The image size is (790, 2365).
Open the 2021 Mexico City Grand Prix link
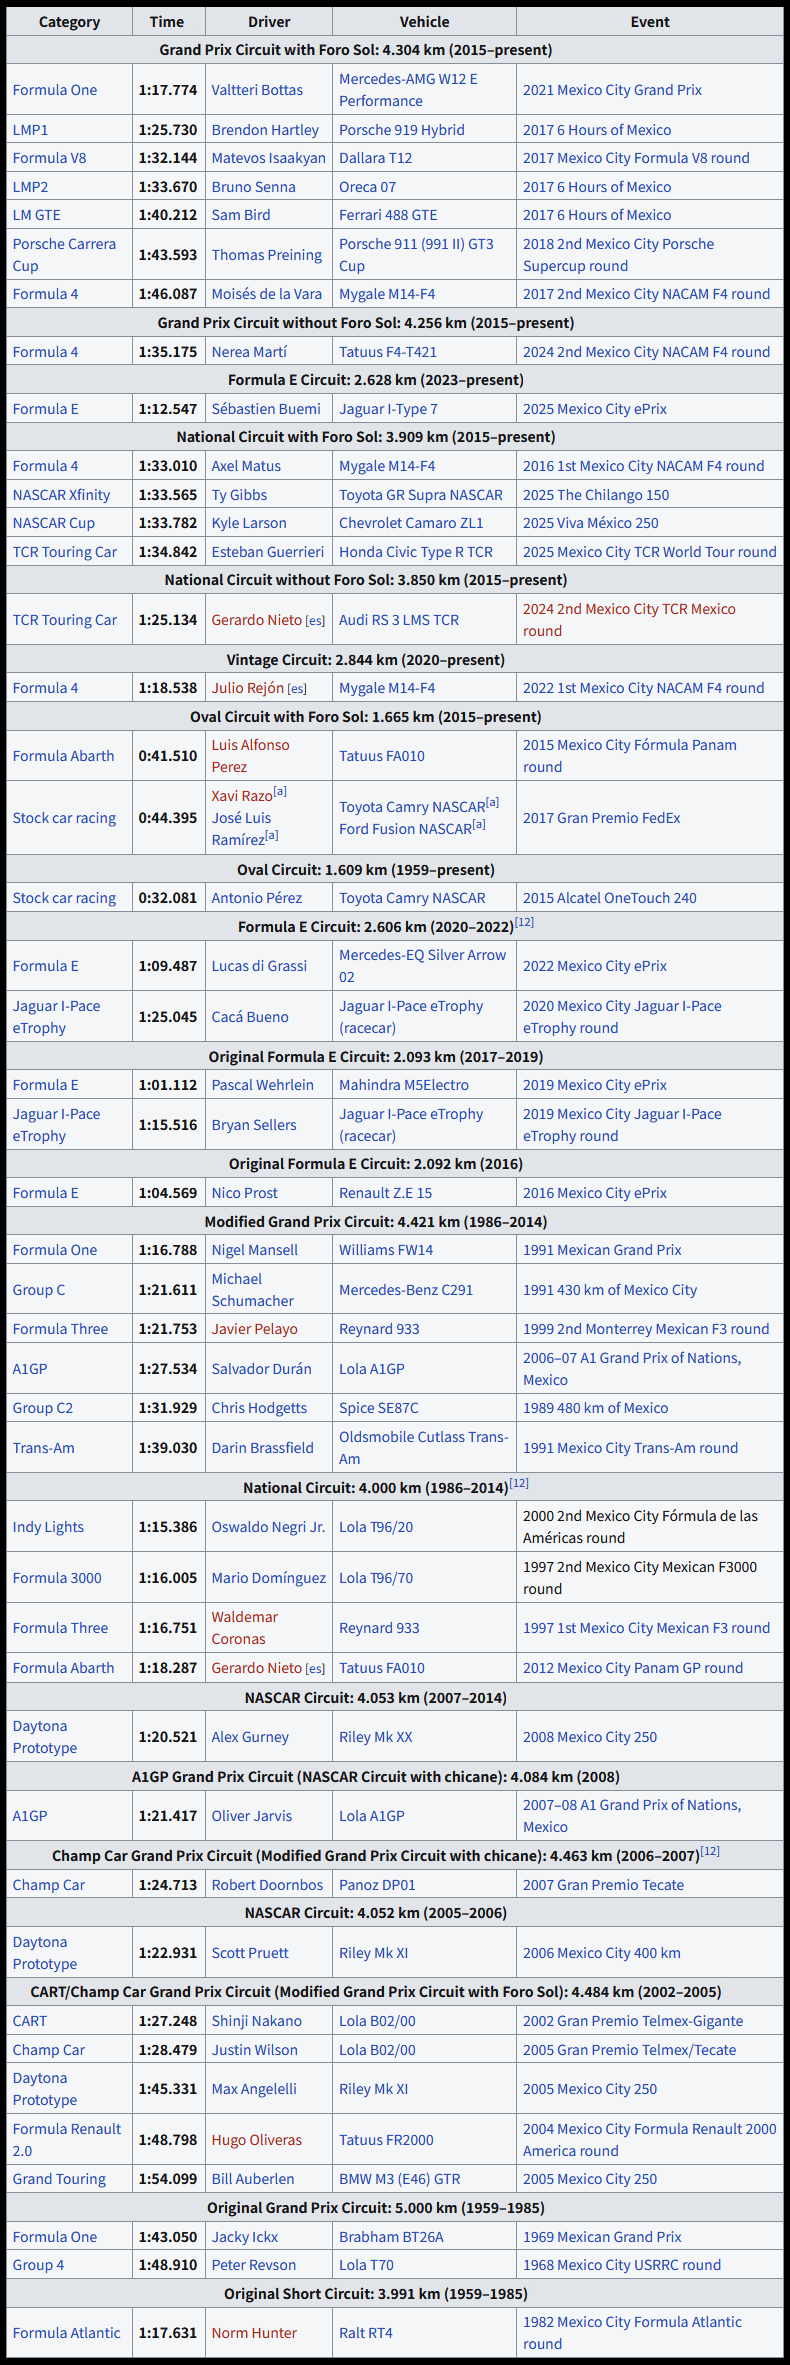(x=612, y=90)
